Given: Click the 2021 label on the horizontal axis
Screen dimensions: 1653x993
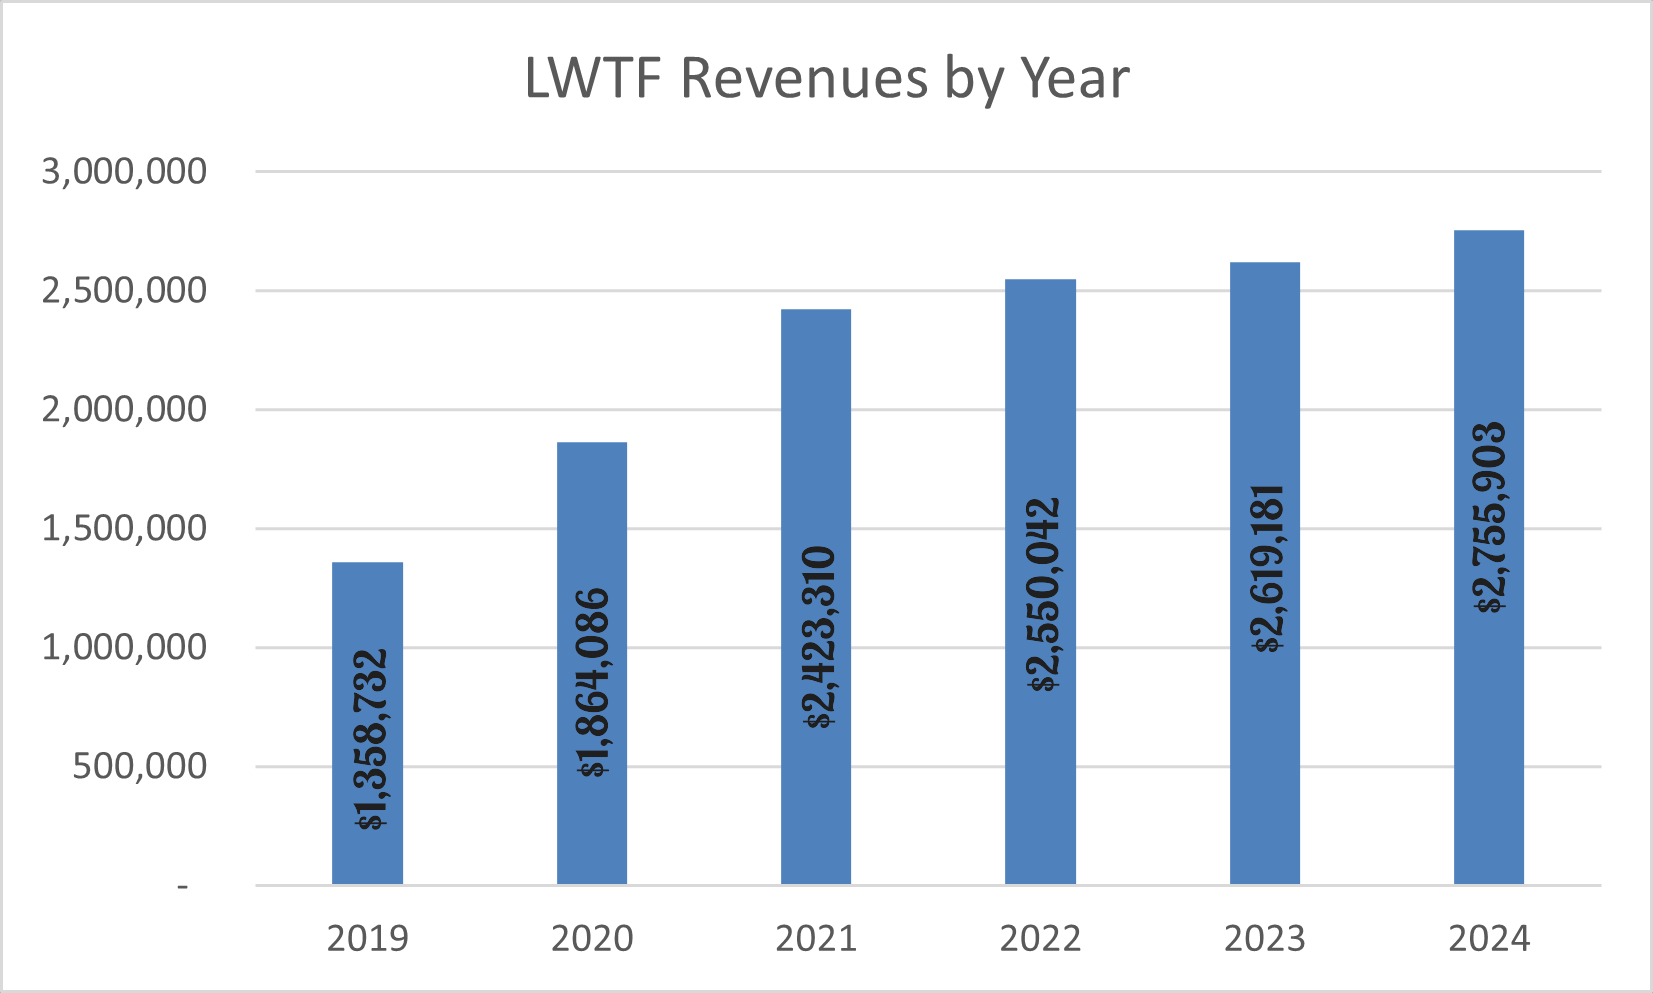Looking at the screenshot, I should pyautogui.click(x=816, y=939).
